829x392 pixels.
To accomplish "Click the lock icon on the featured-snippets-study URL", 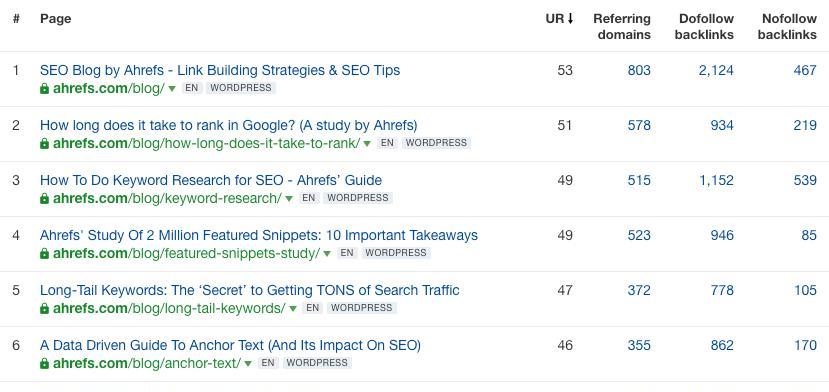I will (x=44, y=253).
